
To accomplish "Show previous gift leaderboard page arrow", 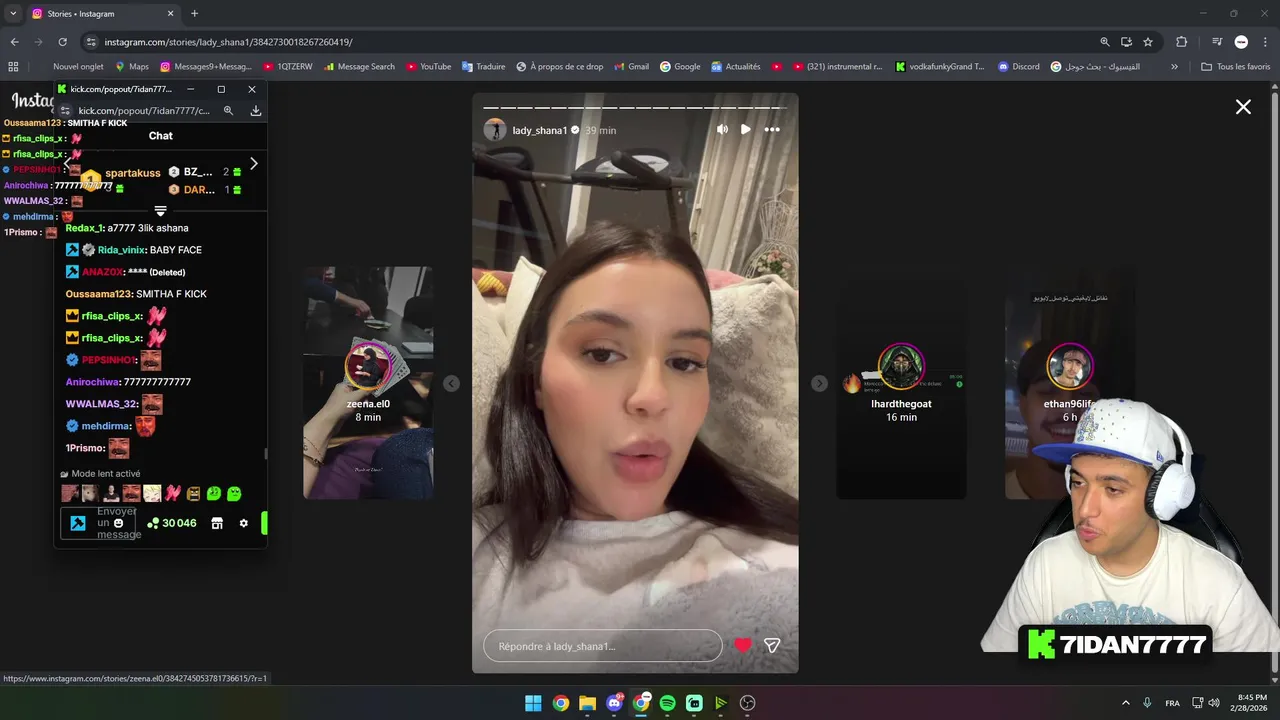I will (x=67, y=163).
